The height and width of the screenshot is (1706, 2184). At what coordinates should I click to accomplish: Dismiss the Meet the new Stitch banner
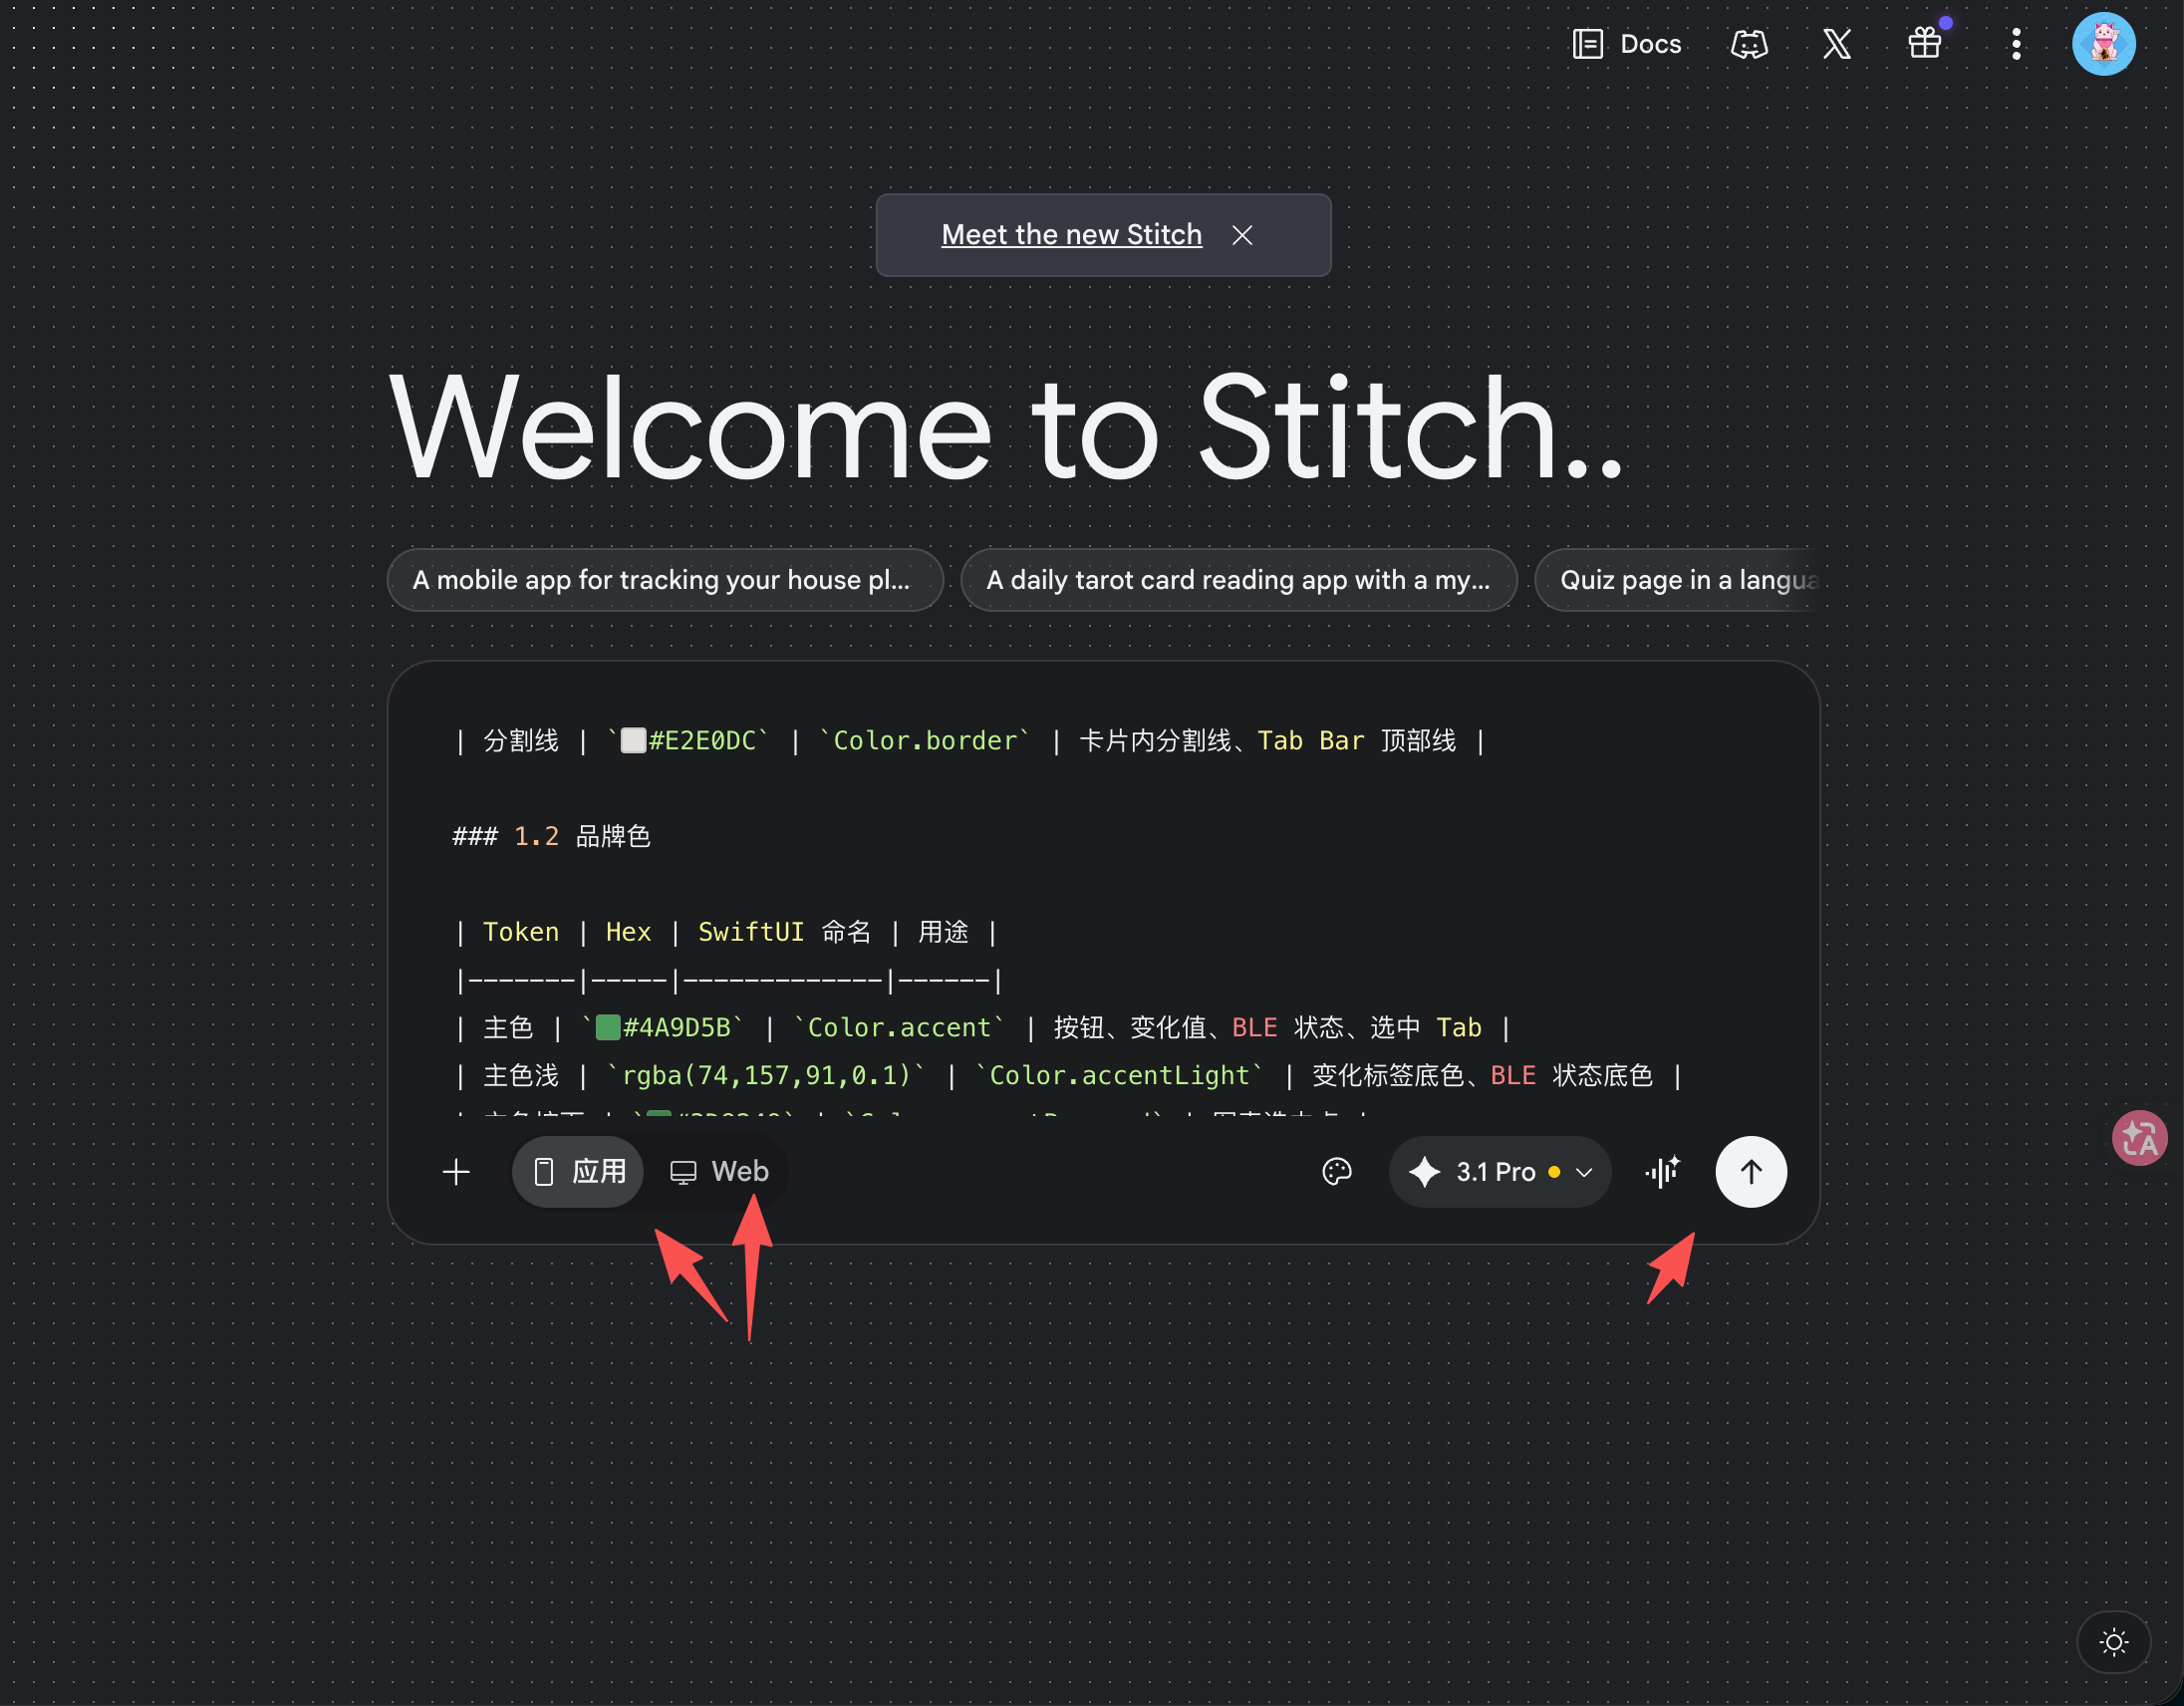point(1242,235)
